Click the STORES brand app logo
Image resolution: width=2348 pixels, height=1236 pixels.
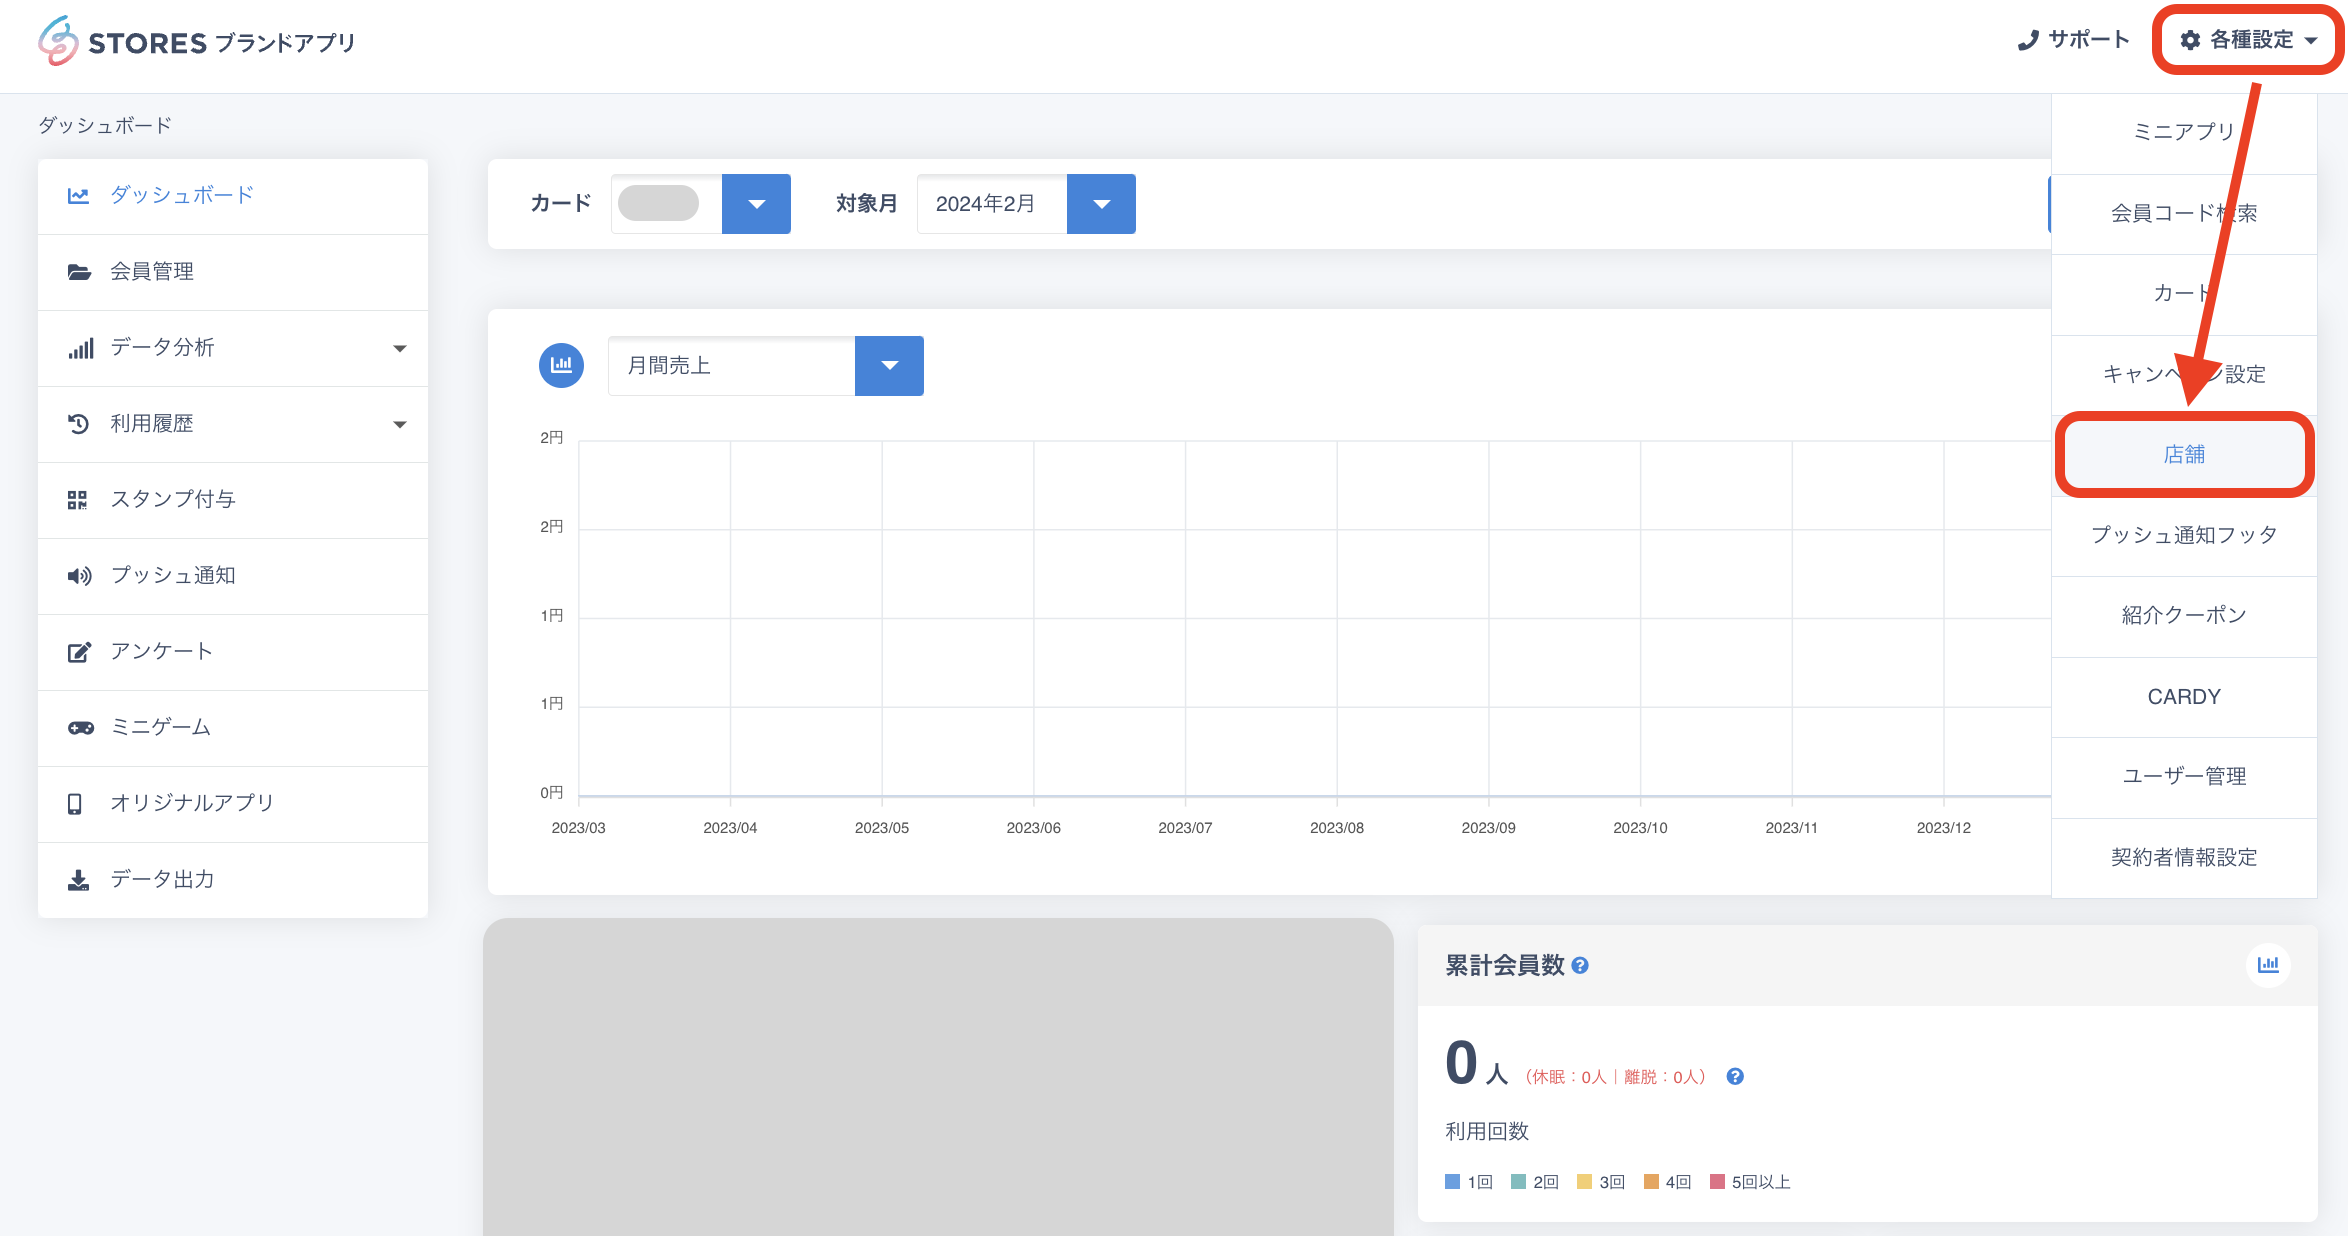coord(196,42)
